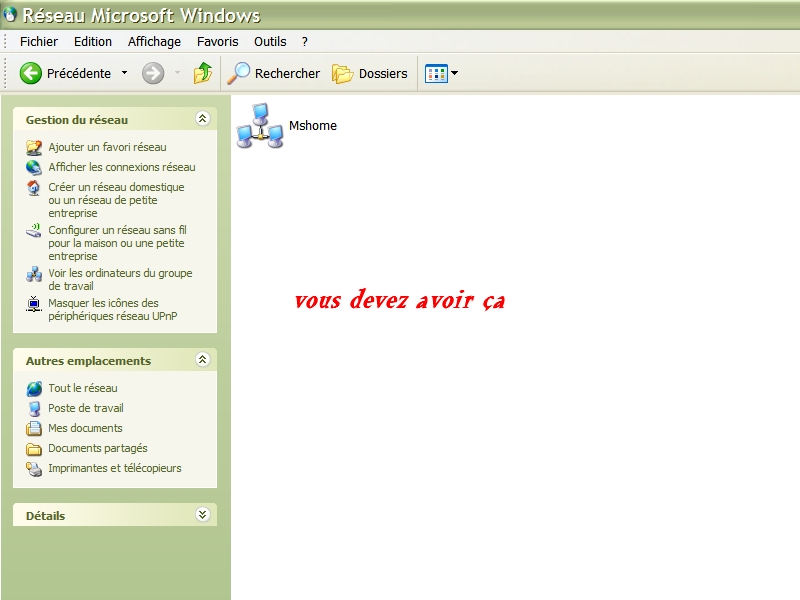Open the Précédente history dropdown arrow
The width and height of the screenshot is (800, 600).
tap(124, 73)
